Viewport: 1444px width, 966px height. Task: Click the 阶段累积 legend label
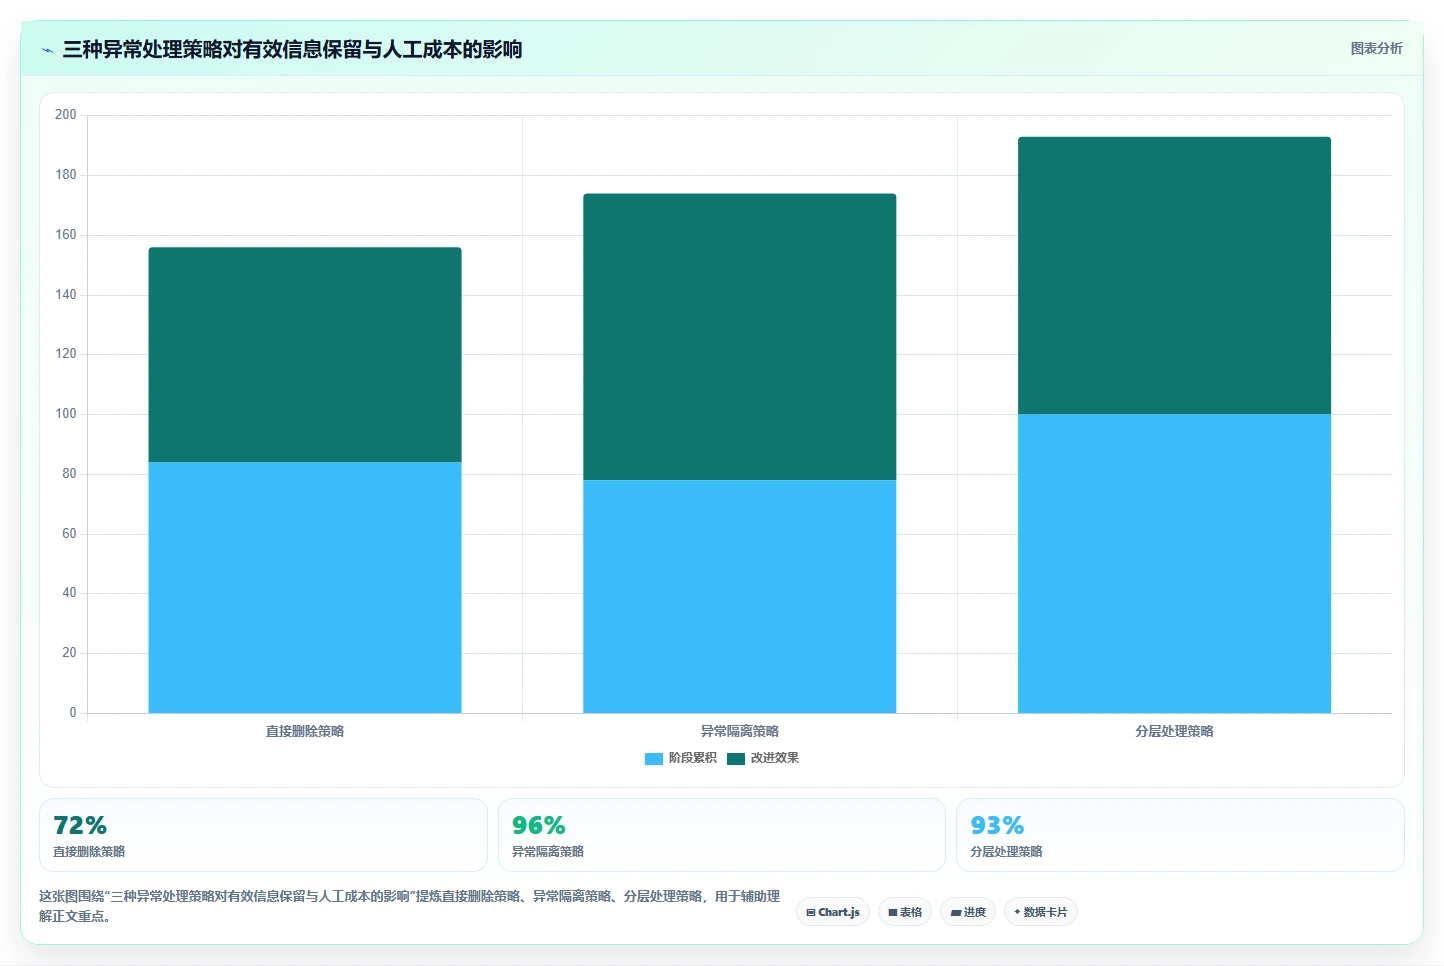[x=693, y=758]
